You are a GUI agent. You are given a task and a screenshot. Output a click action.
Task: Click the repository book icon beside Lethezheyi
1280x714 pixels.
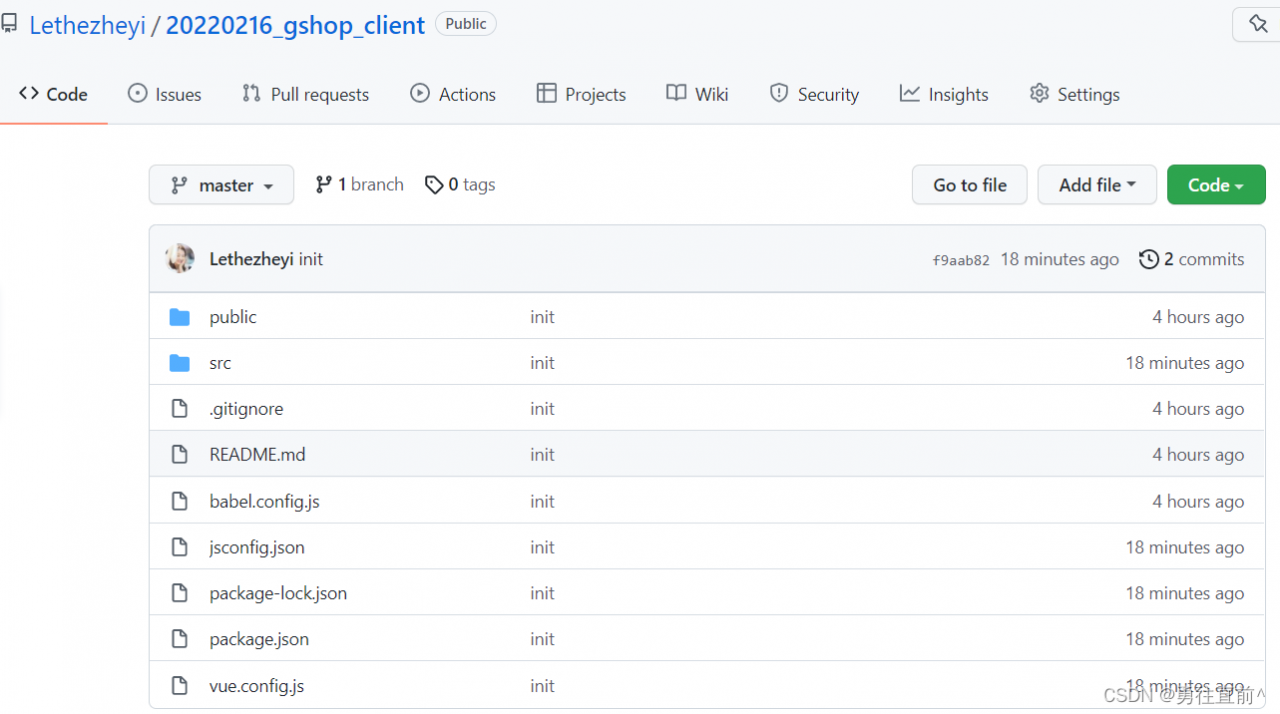point(8,24)
